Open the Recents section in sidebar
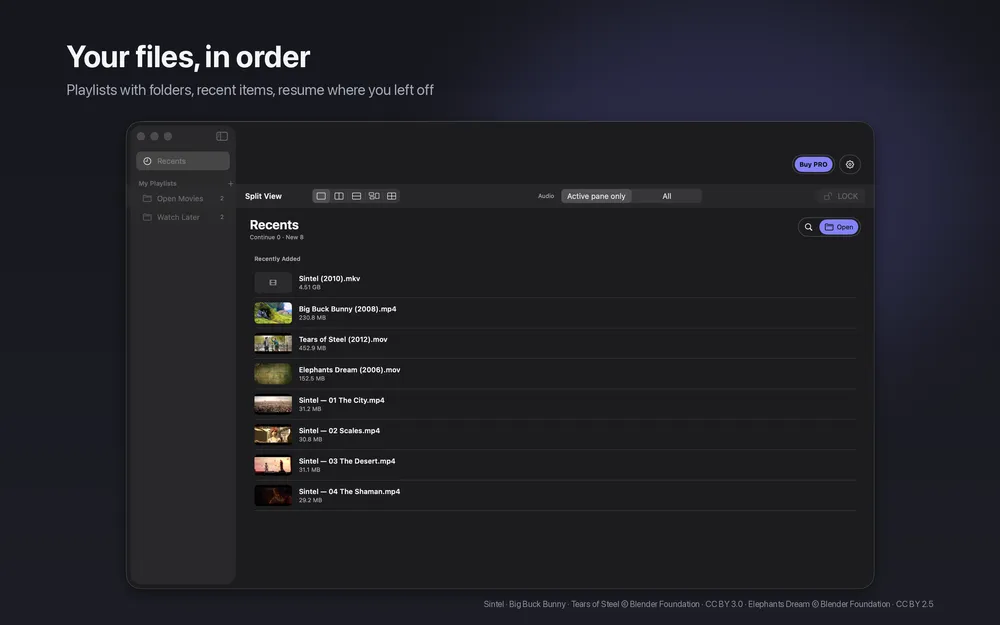Viewport: 1000px width, 625px height. point(183,161)
